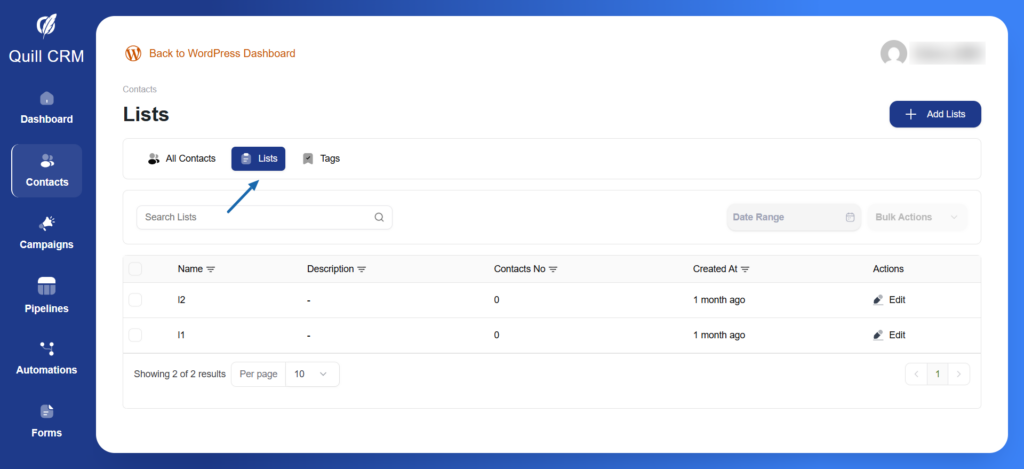
Task: Switch to the All Contacts tab
Action: pos(181,159)
